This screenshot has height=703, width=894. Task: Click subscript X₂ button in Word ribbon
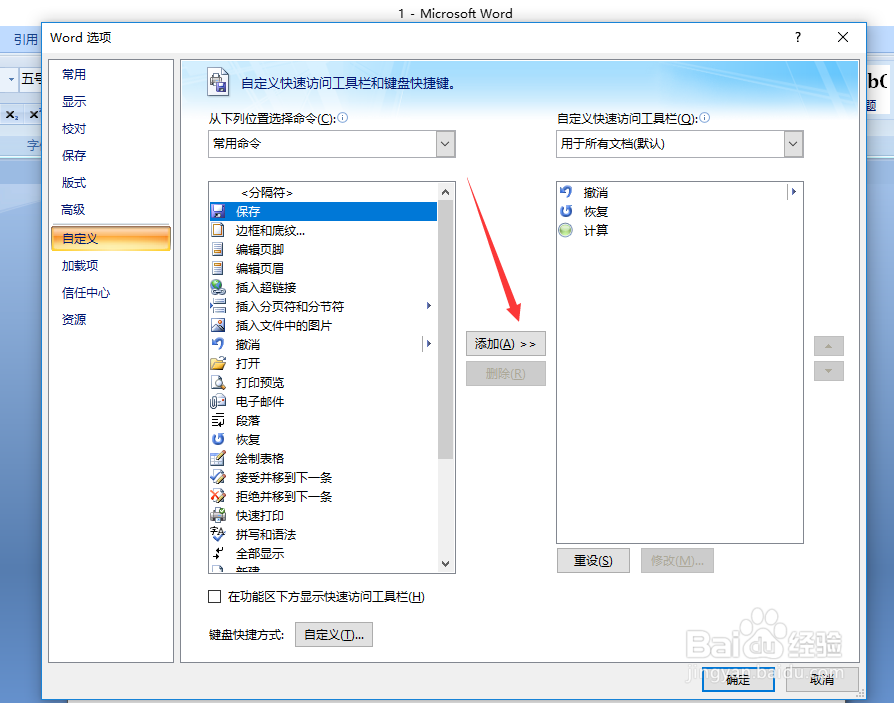[x=12, y=115]
